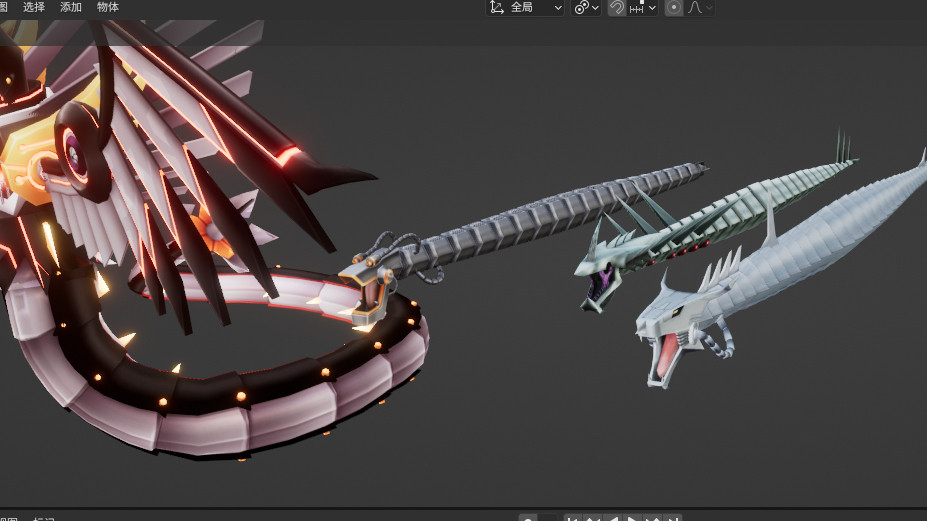The height and width of the screenshot is (521, 927).
Task: Open the 物体 menu
Action: click(108, 7)
